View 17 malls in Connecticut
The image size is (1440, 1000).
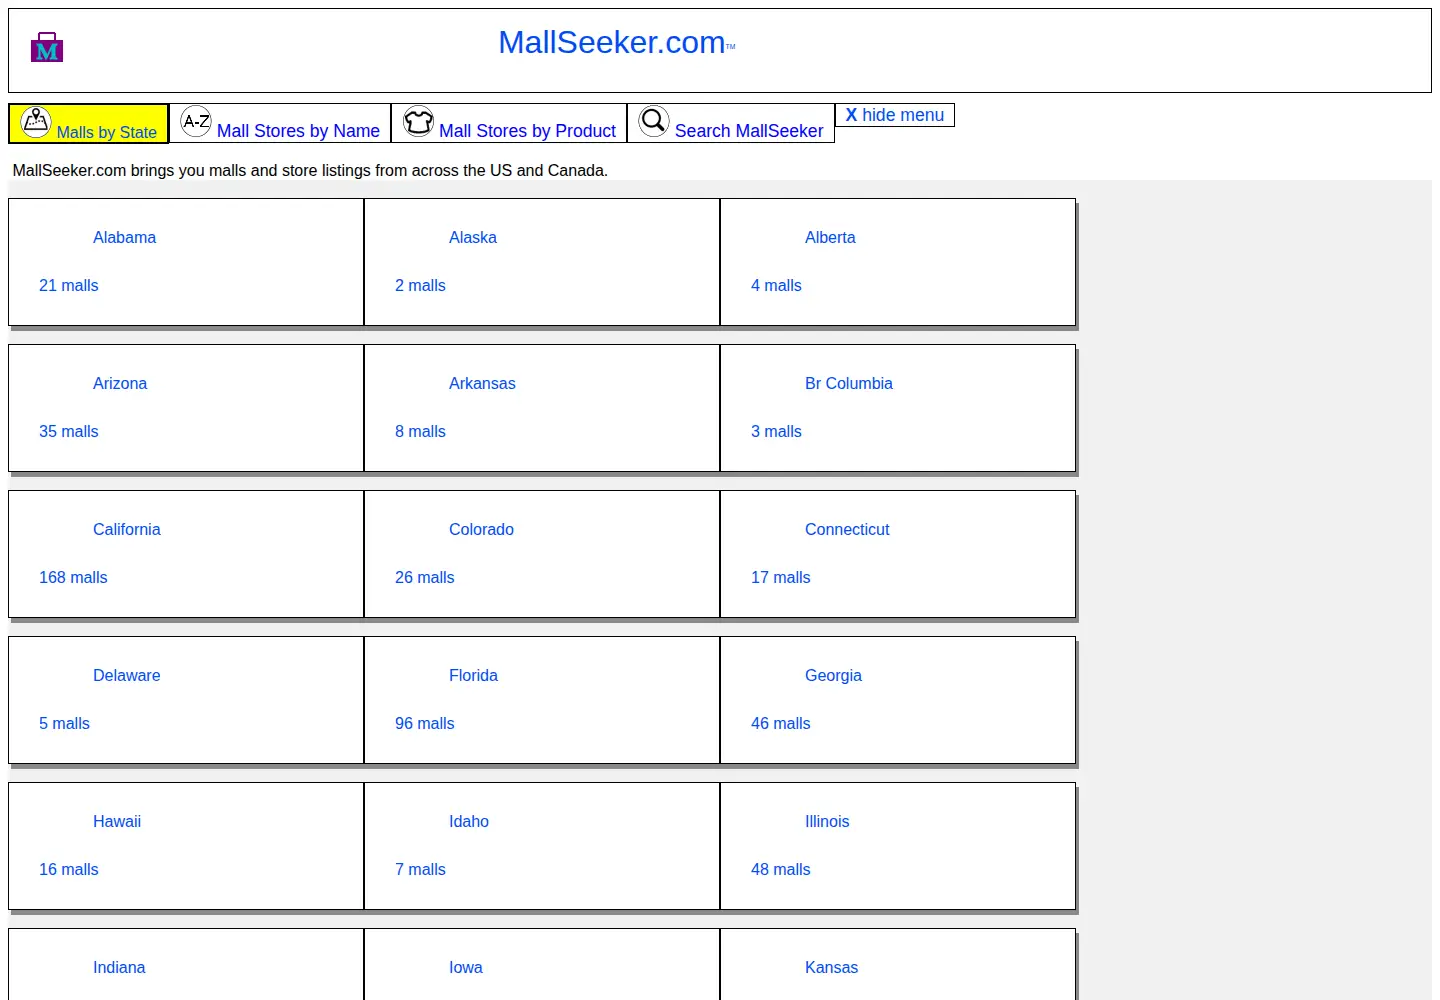tap(781, 577)
